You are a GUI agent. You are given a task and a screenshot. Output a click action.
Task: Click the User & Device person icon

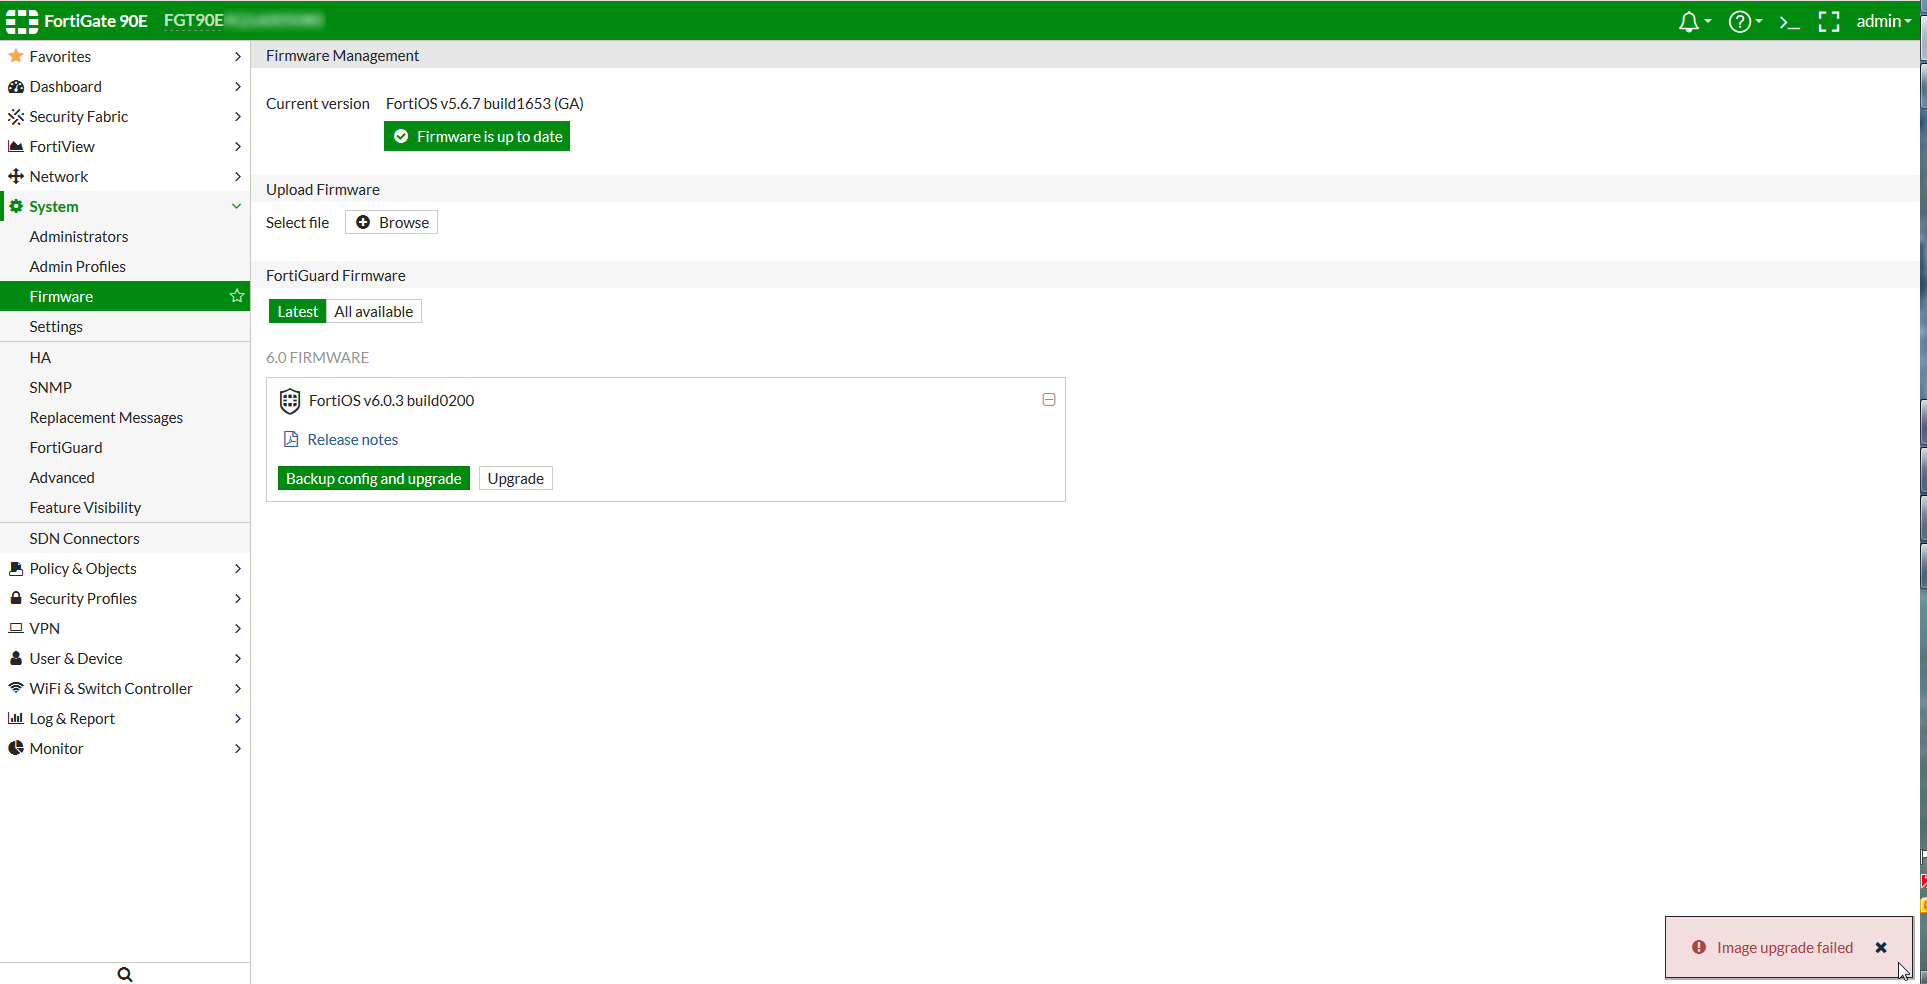click(x=16, y=658)
